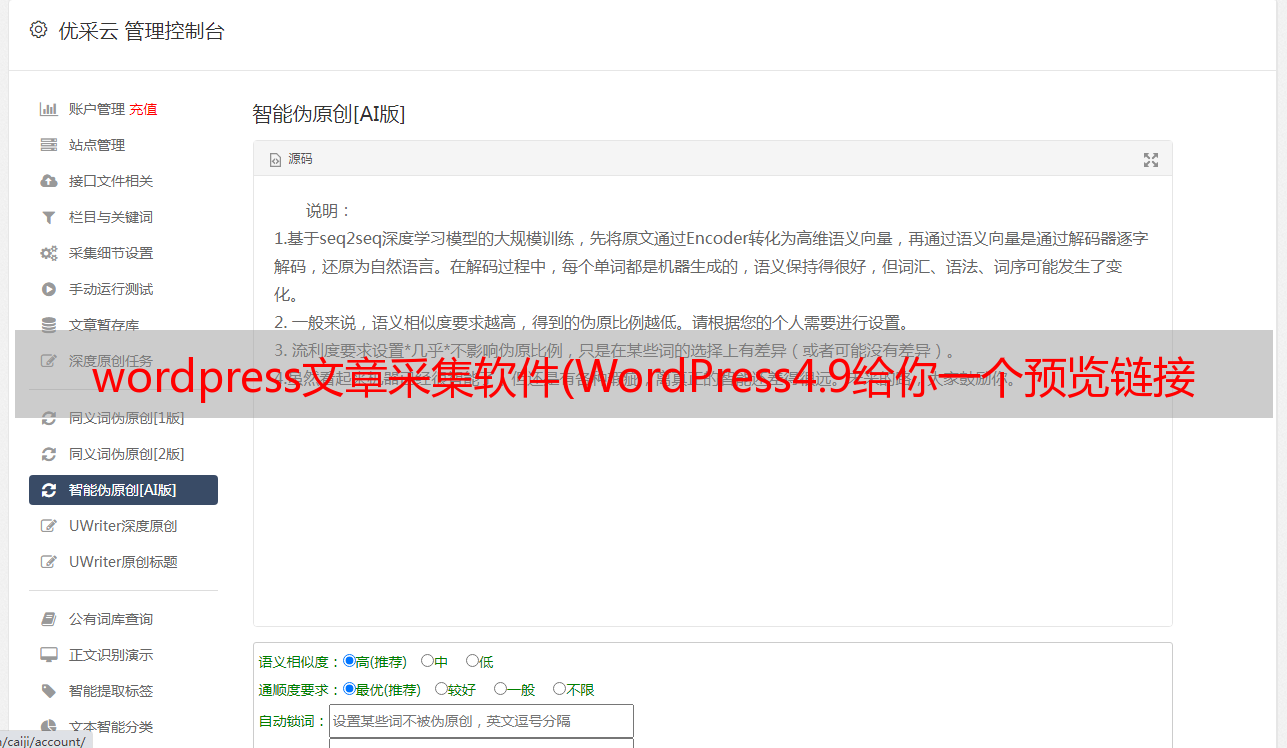Viewport: 1287px width, 748px height.
Task: Toggle fullscreen with the editor expand icon
Action: point(1151,160)
